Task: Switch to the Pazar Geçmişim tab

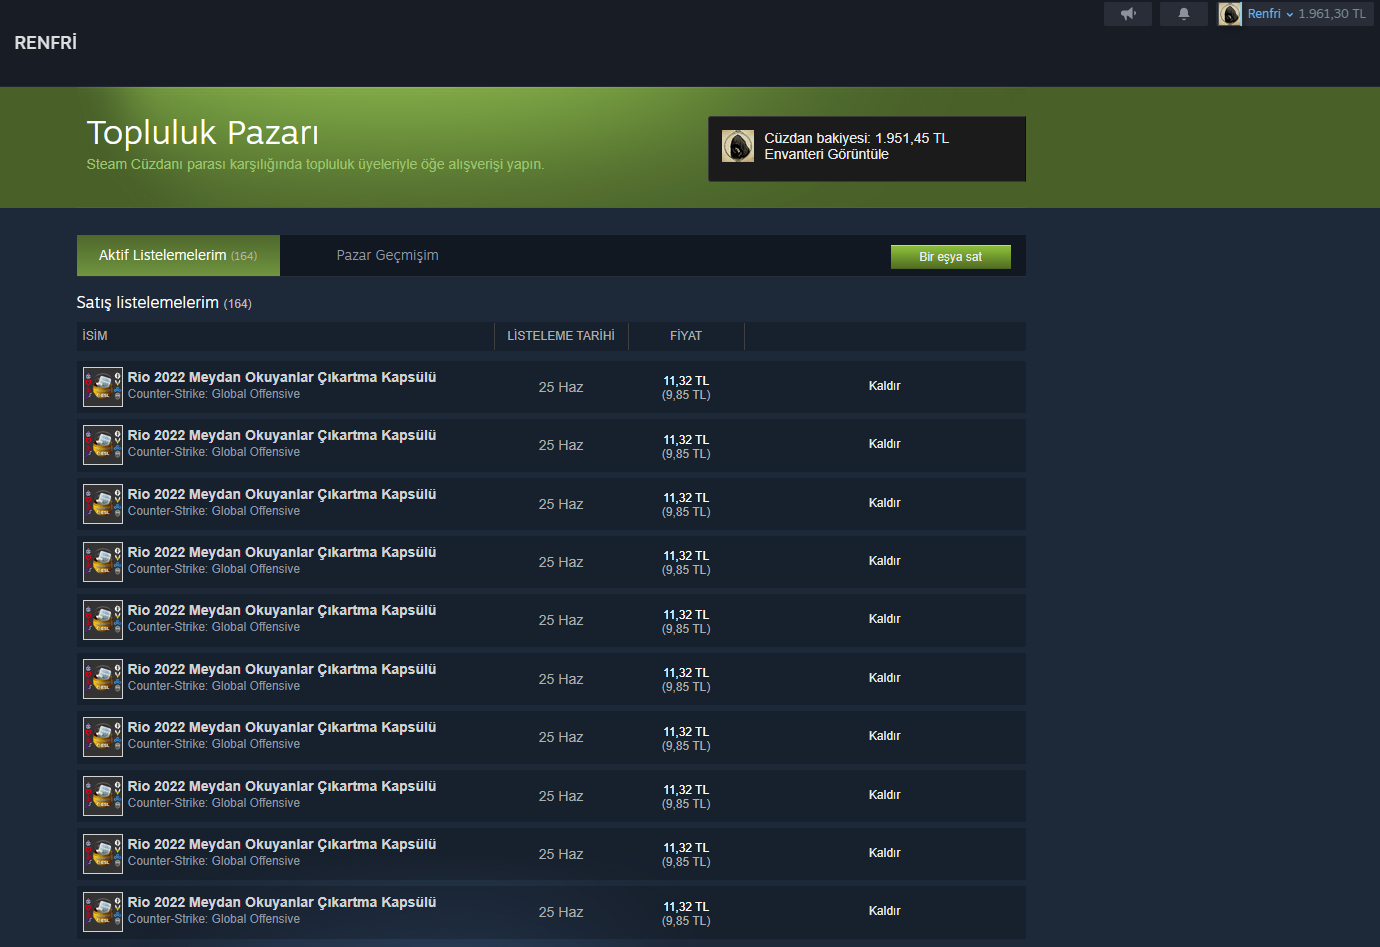Action: coord(387,256)
